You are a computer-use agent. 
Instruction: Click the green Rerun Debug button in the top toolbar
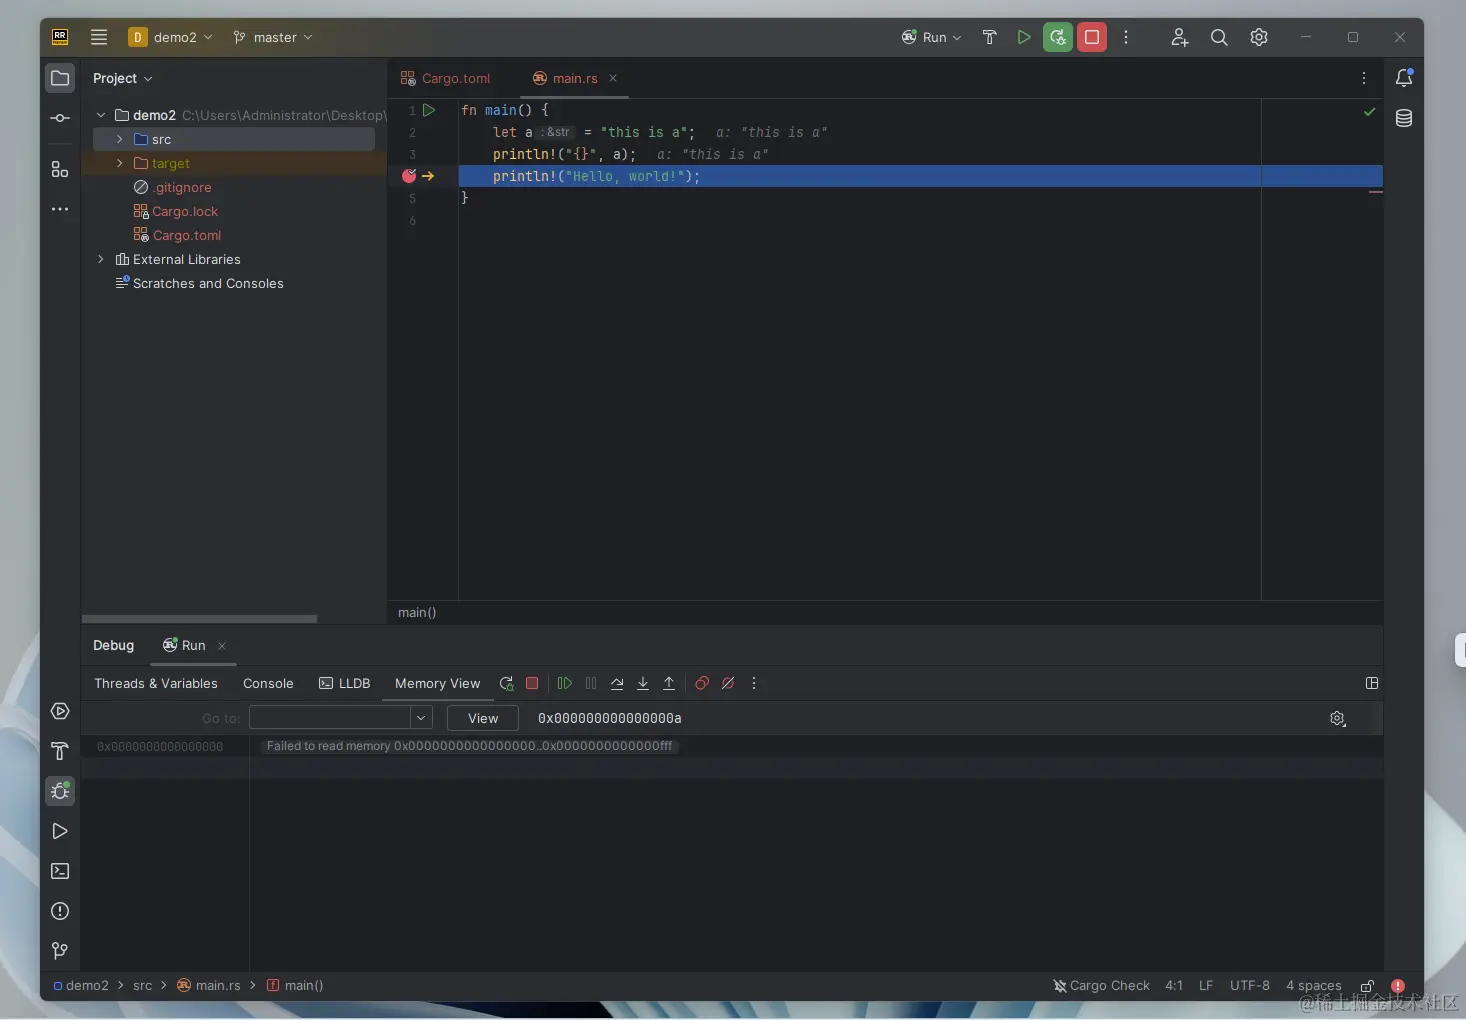(x=1057, y=37)
